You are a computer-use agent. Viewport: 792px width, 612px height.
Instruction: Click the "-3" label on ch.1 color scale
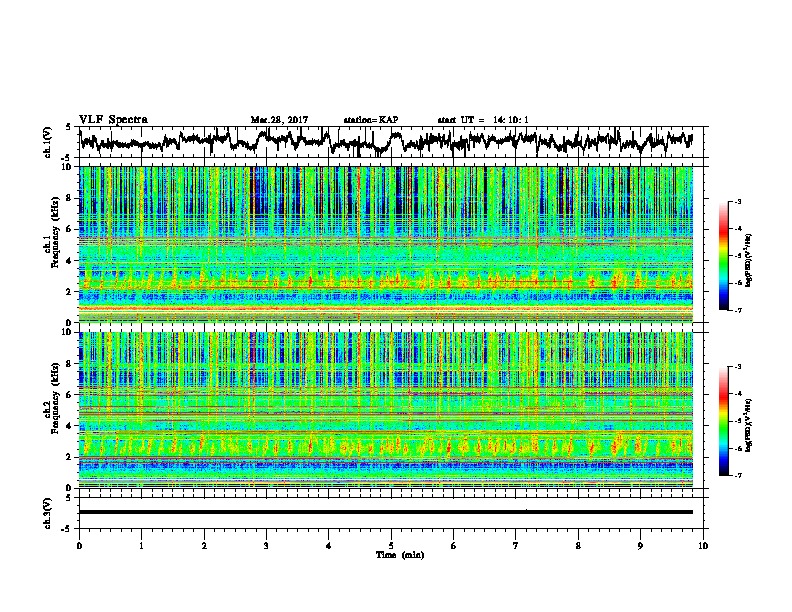click(x=737, y=202)
